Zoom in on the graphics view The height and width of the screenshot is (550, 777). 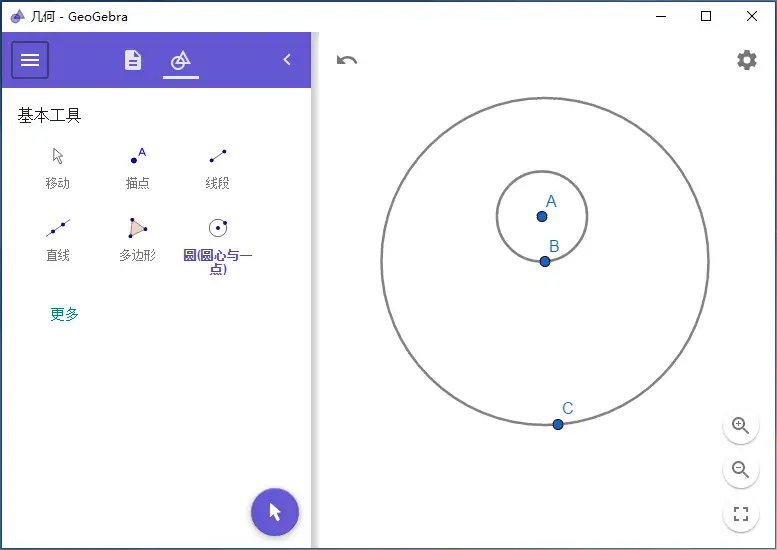(741, 426)
